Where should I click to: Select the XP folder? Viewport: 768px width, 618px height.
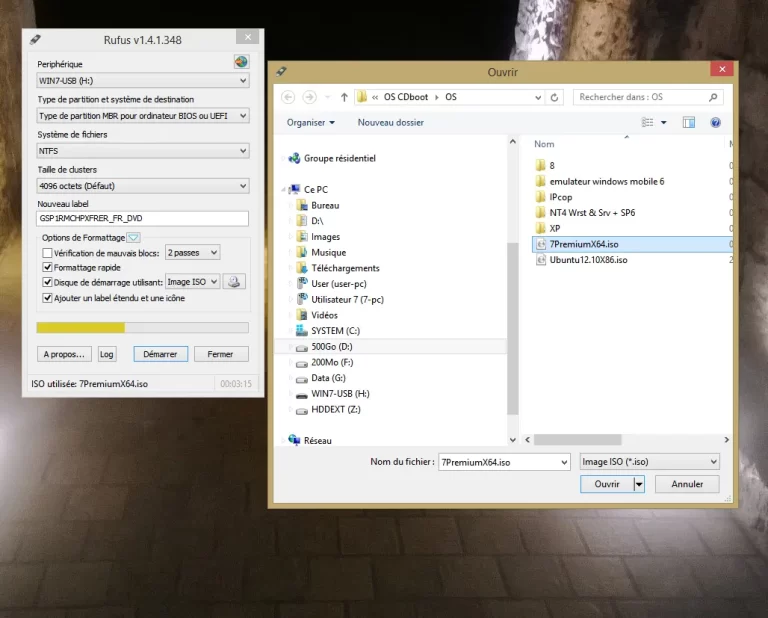pos(555,228)
